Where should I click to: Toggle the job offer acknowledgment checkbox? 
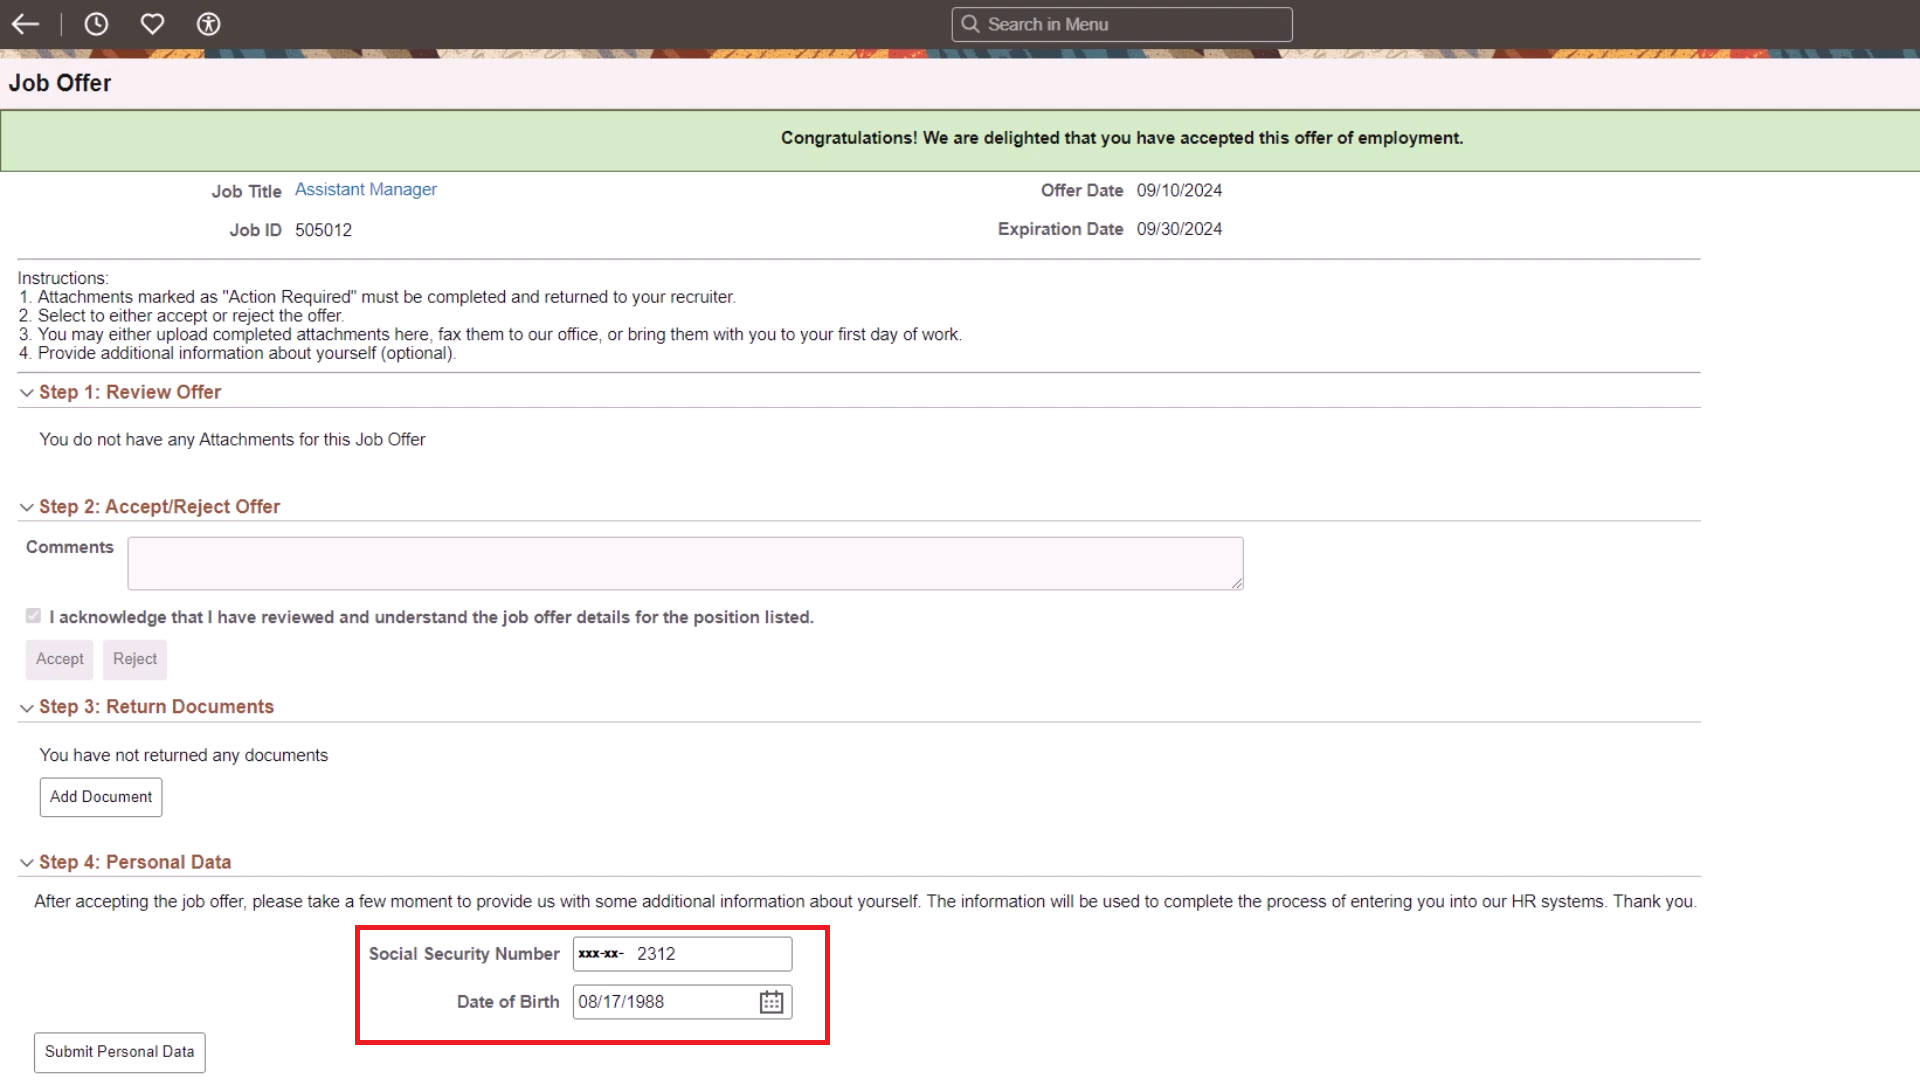tap(33, 616)
